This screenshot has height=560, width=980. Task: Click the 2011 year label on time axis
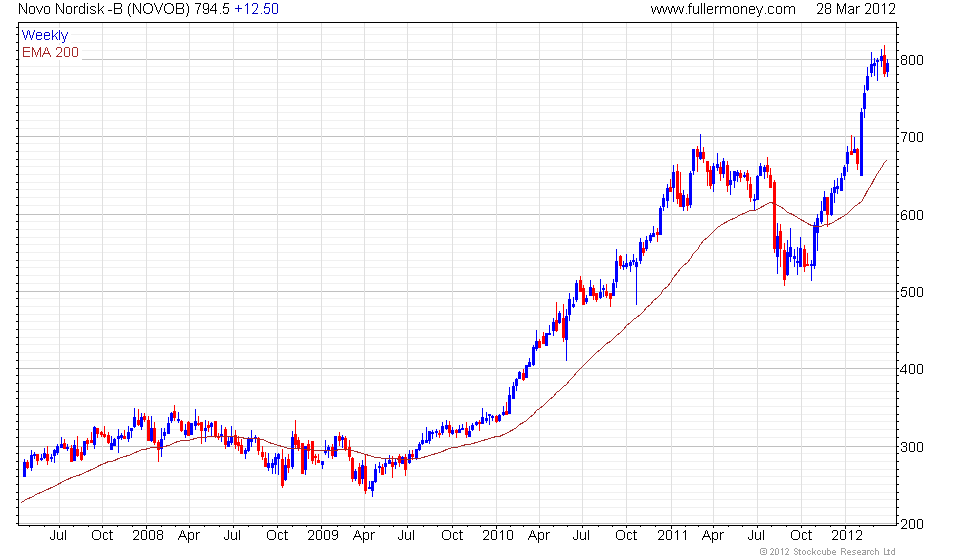(673, 536)
